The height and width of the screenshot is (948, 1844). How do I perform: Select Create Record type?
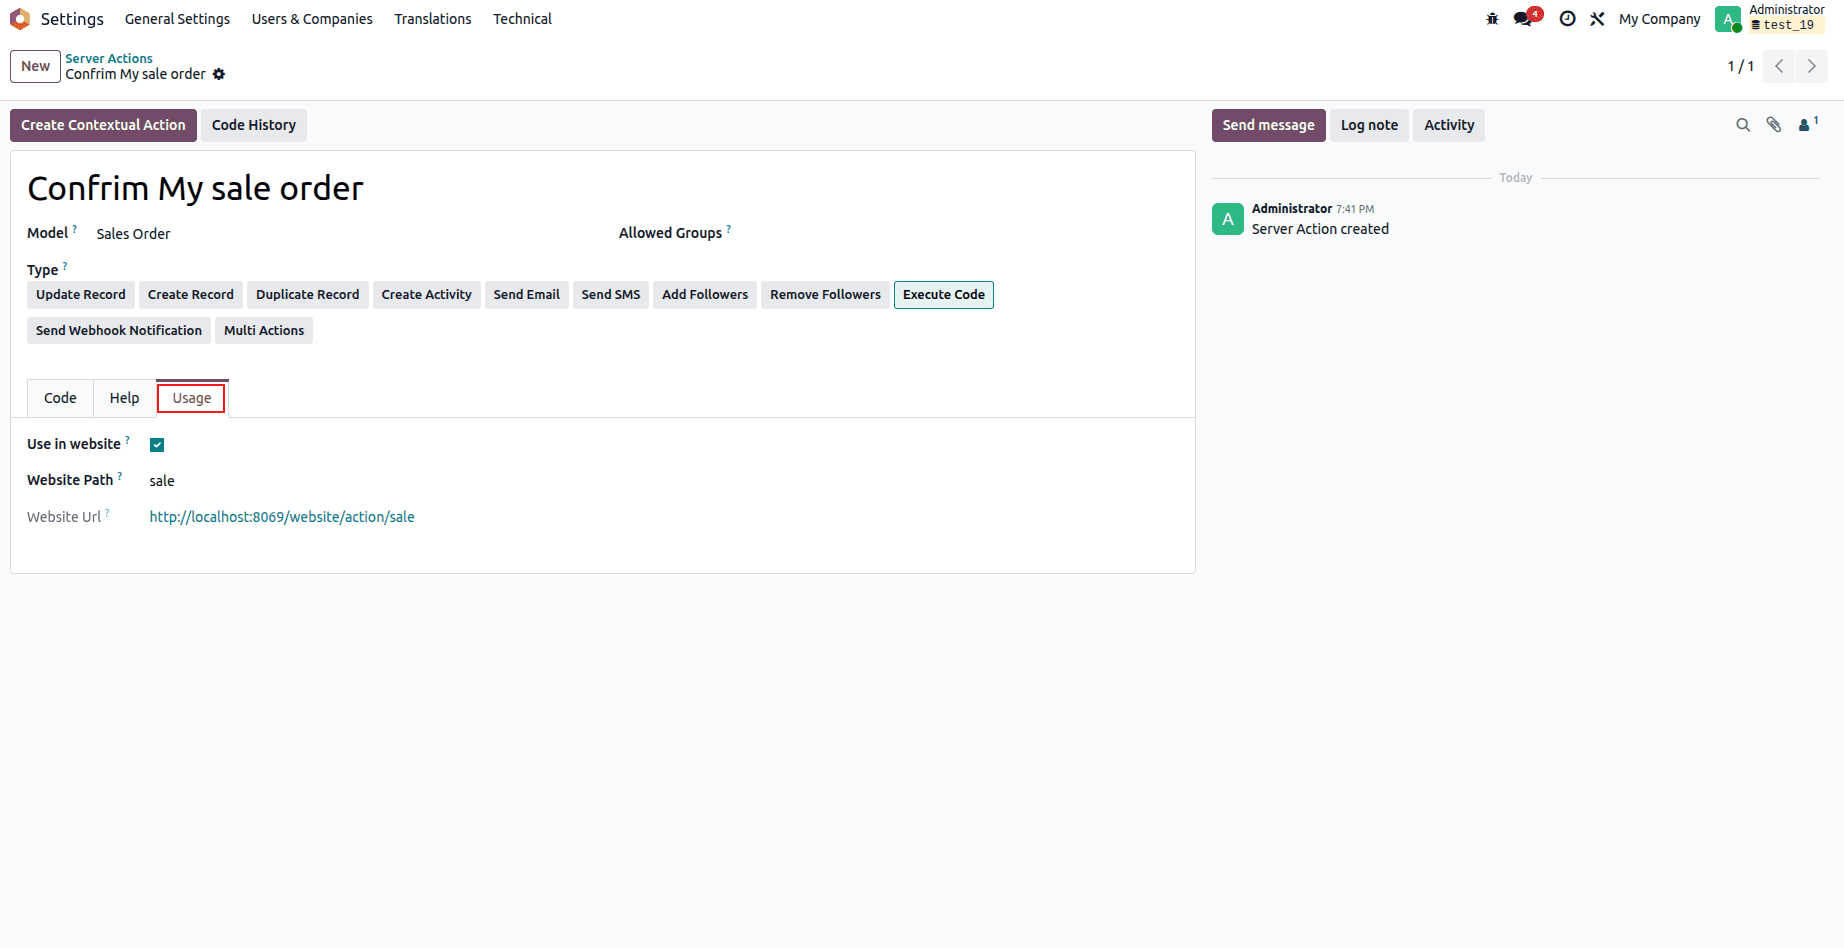[x=191, y=295]
